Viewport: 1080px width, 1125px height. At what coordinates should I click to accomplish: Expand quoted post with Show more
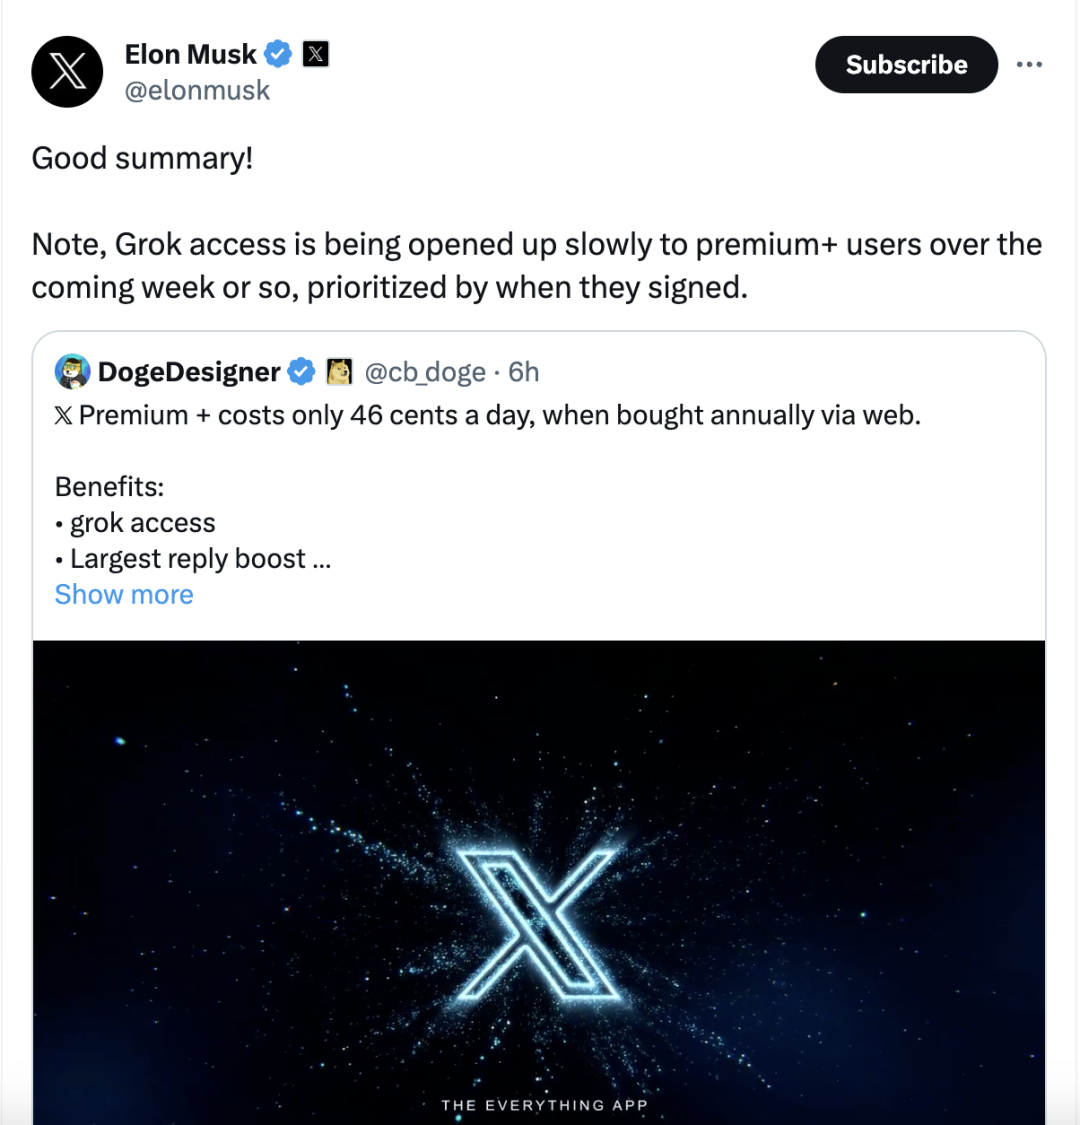(x=124, y=594)
